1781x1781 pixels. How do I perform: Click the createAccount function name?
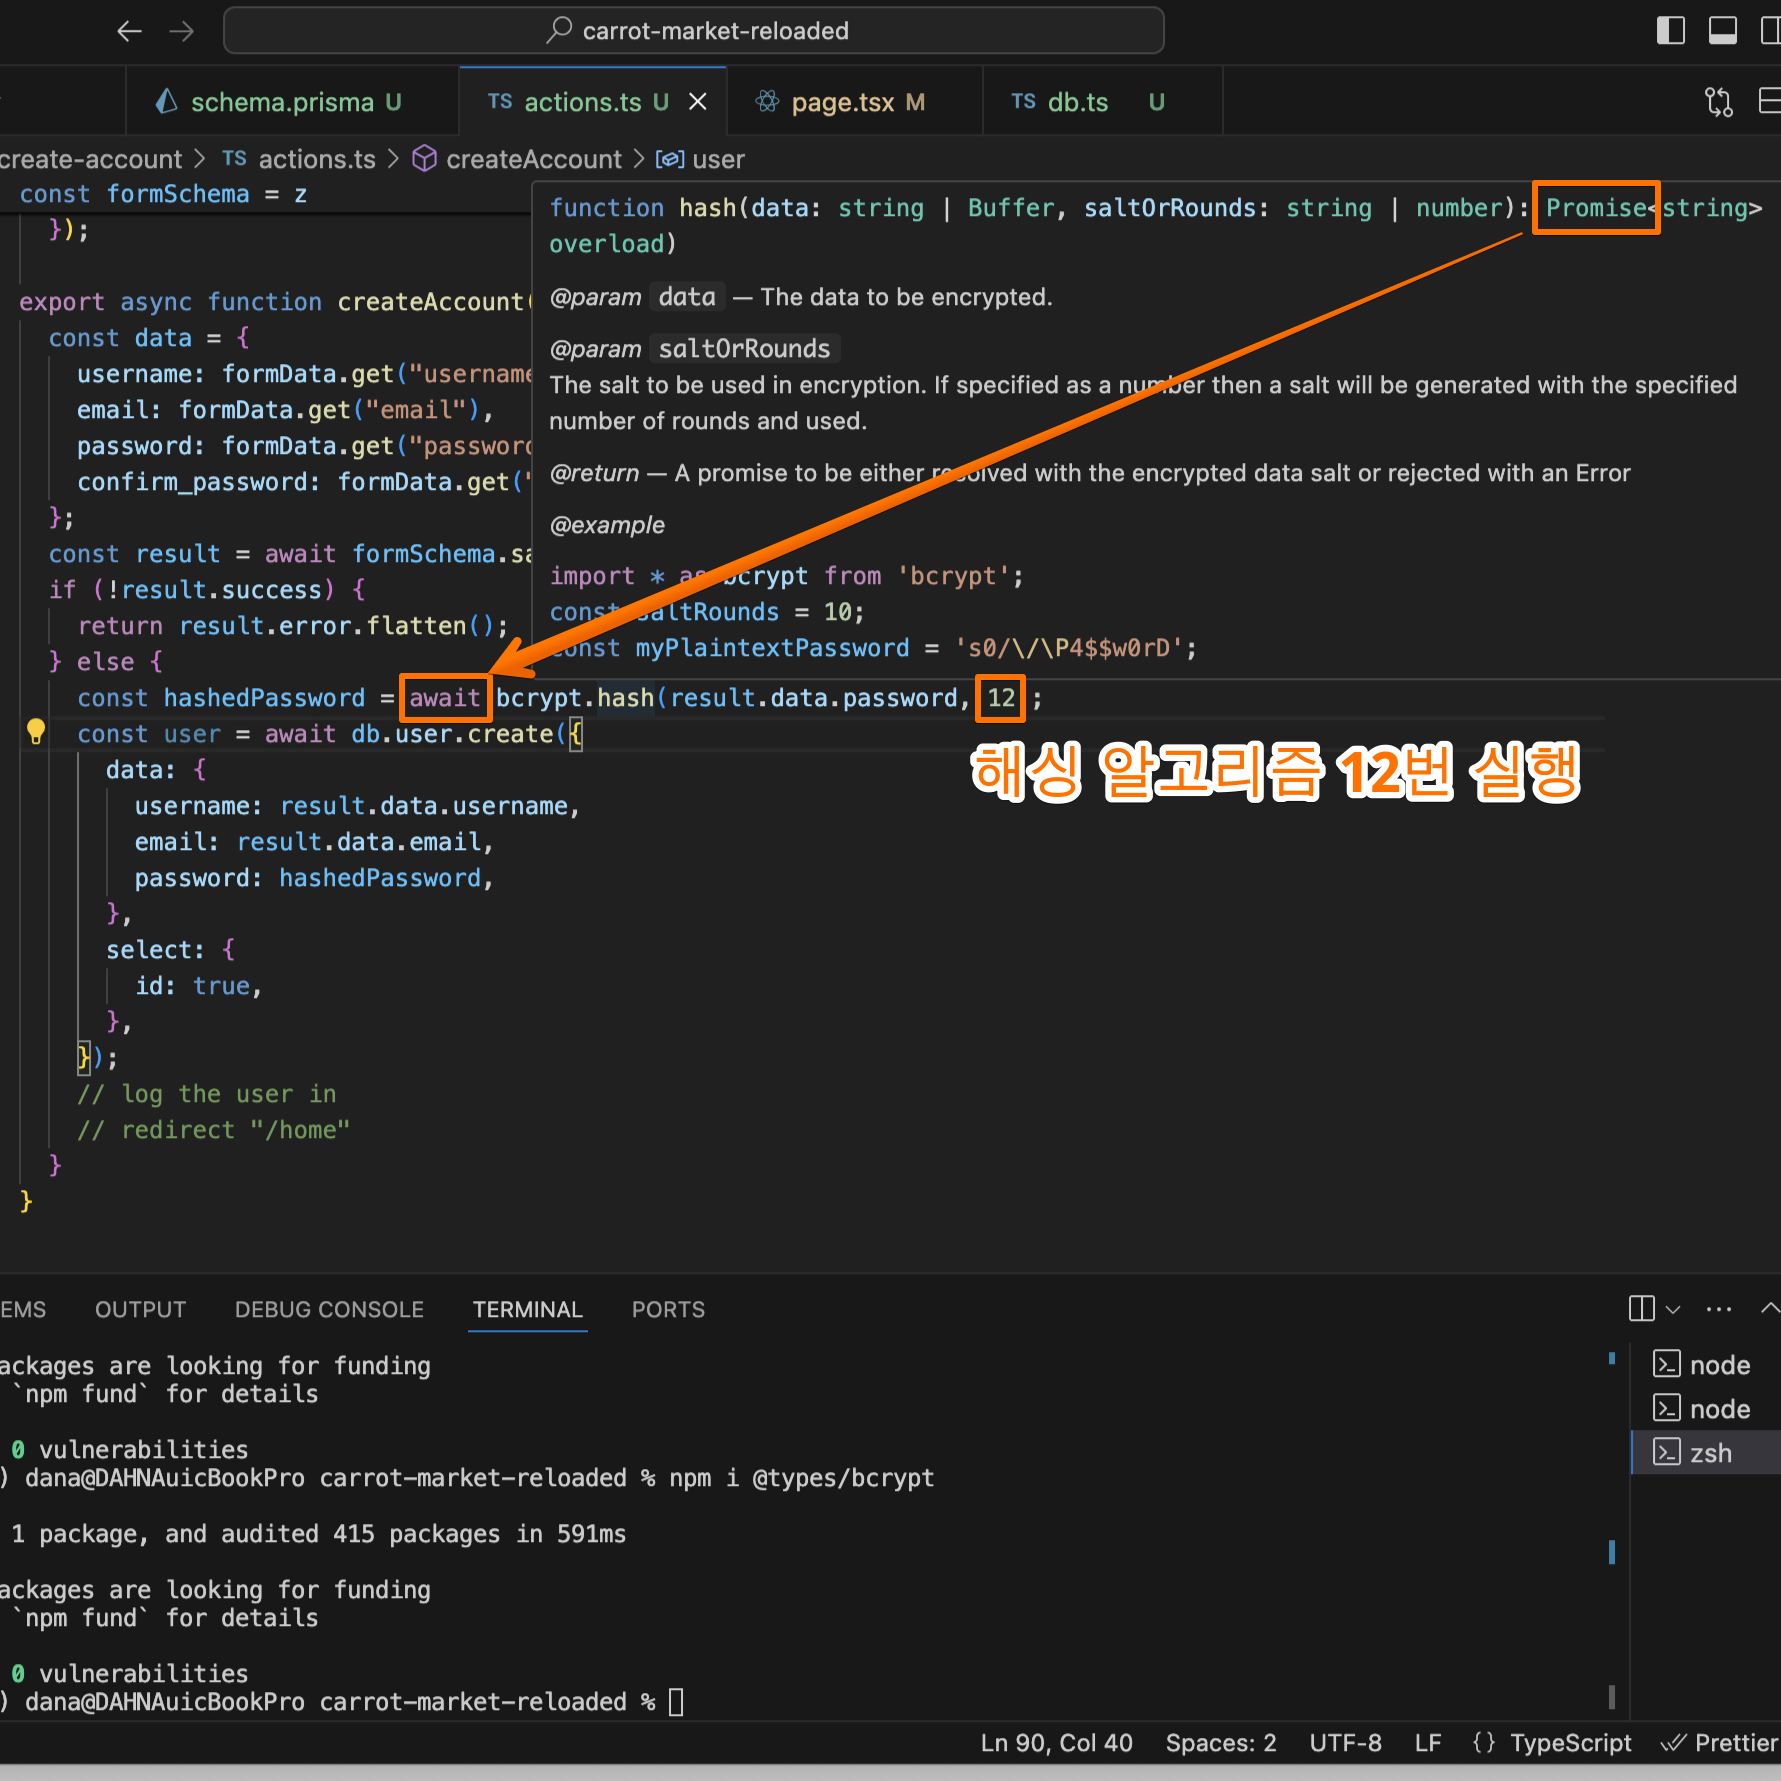[x=430, y=302]
